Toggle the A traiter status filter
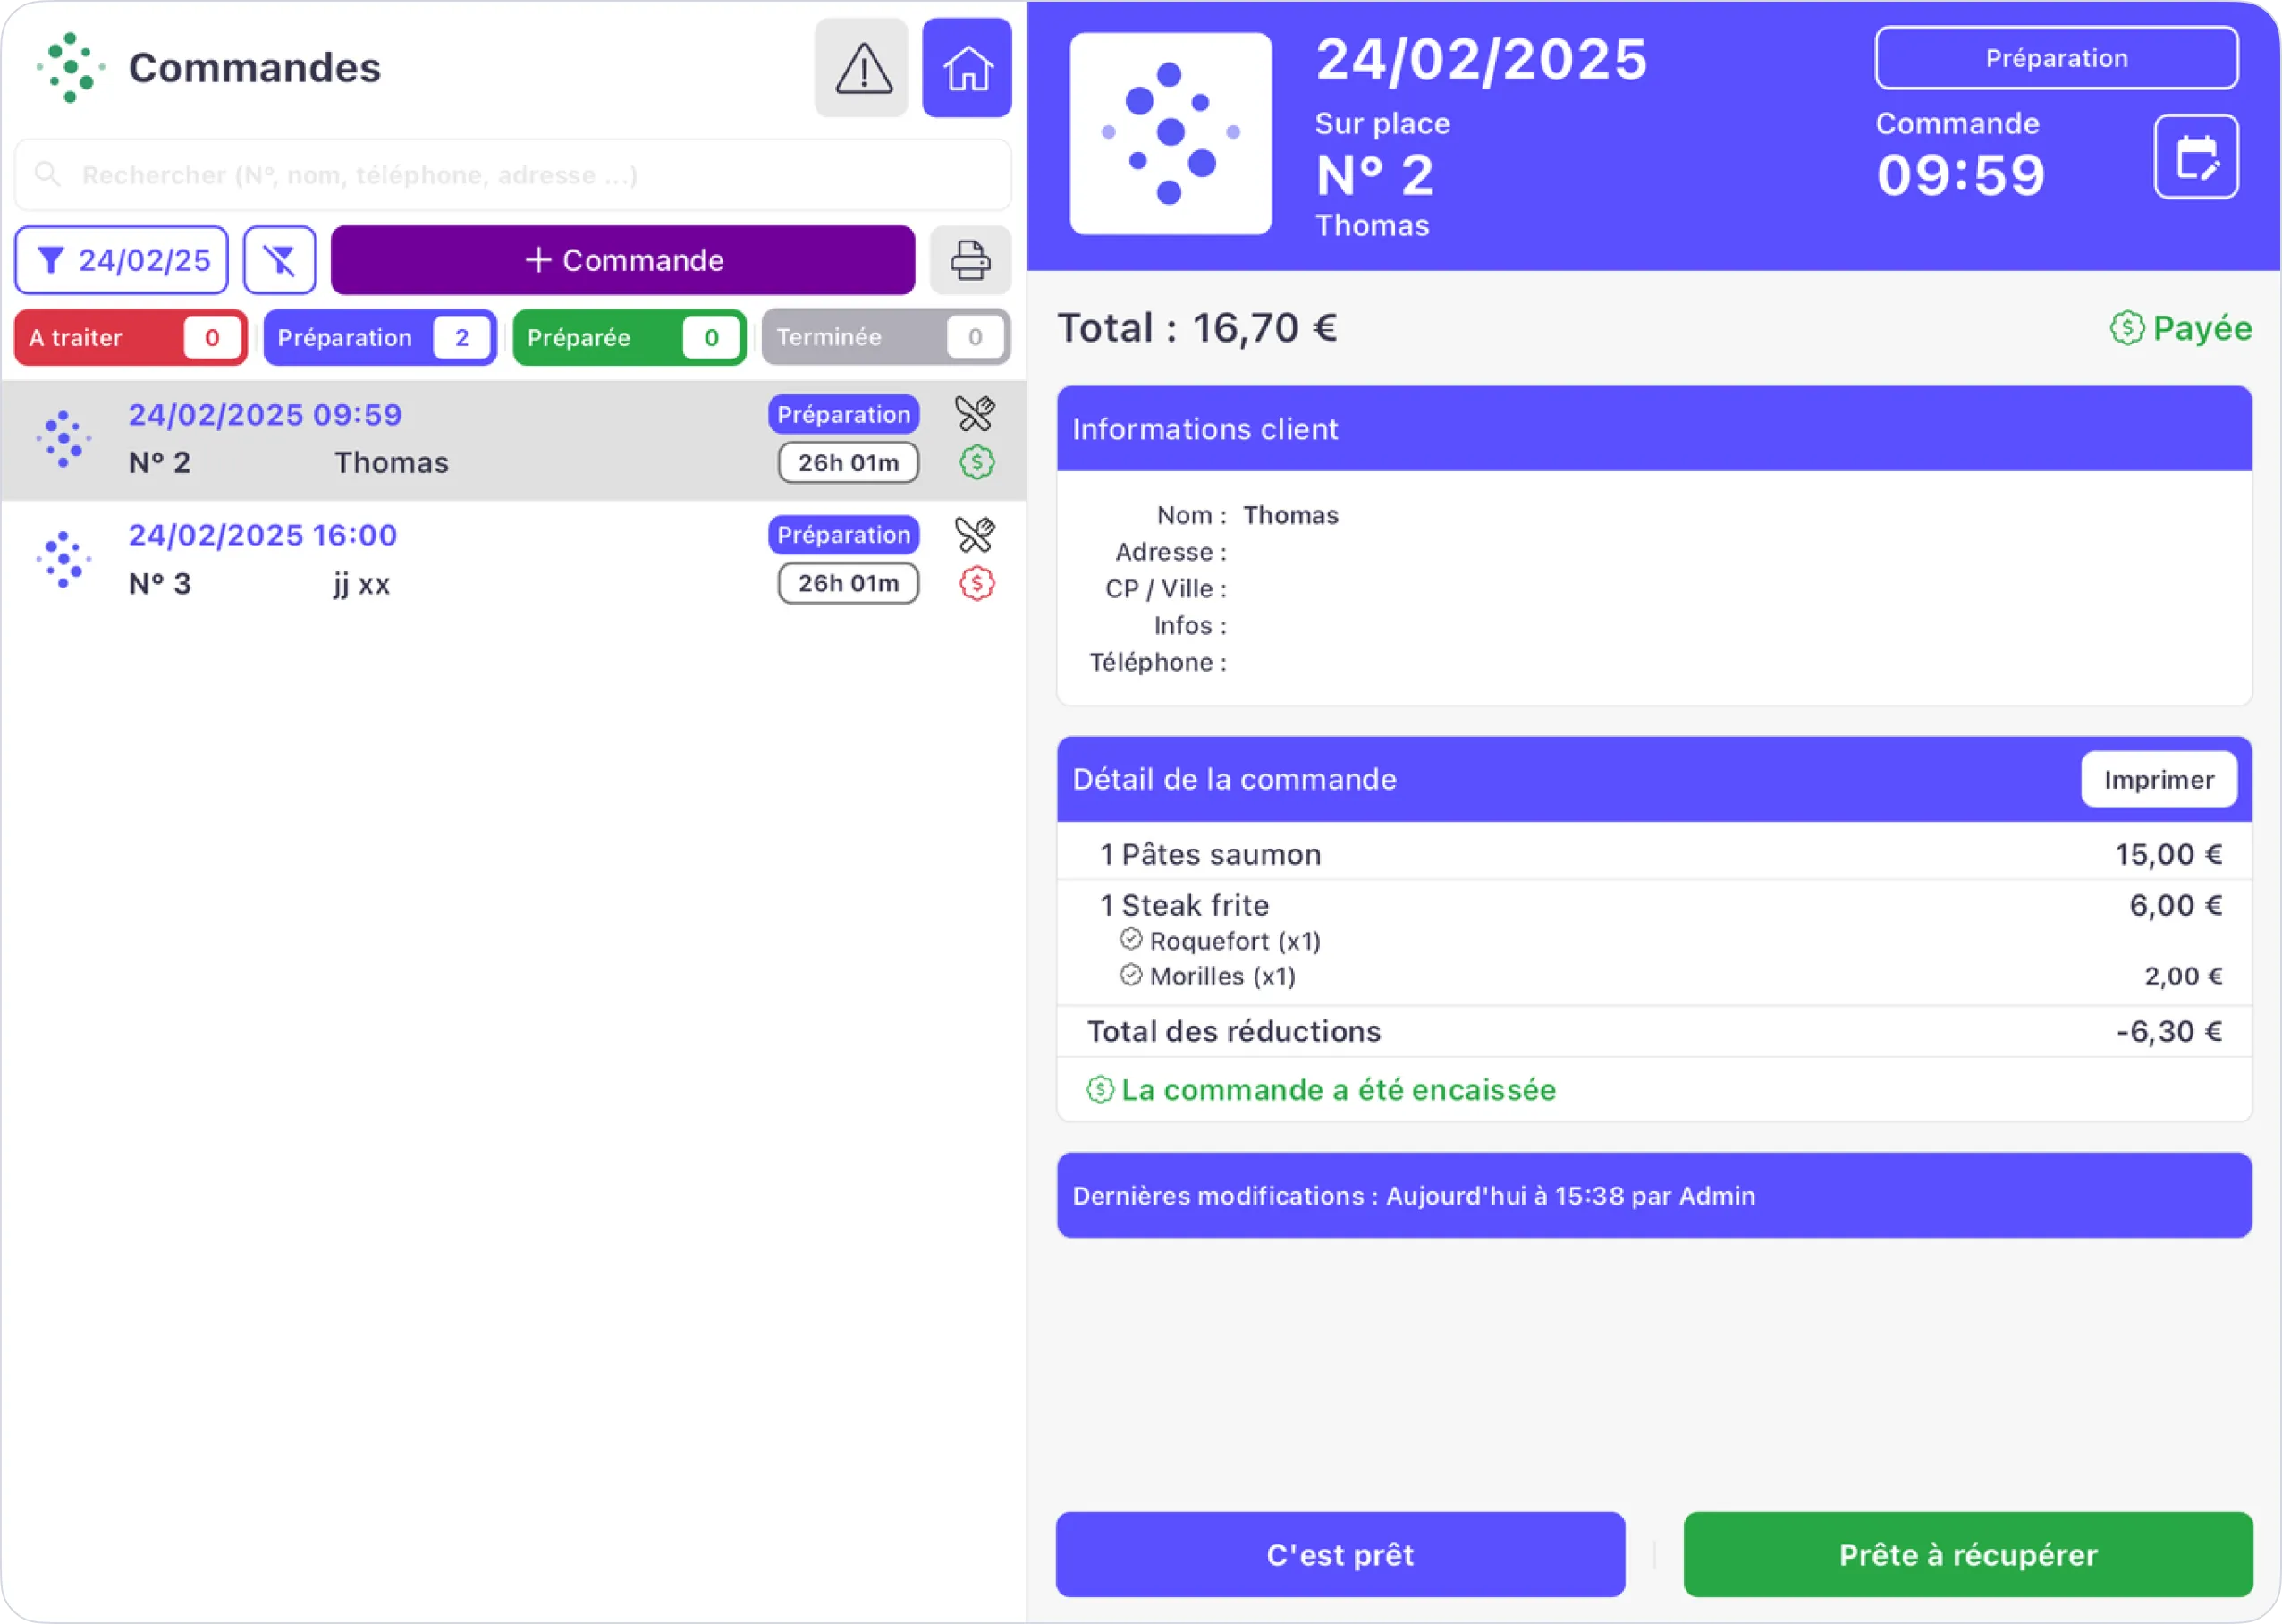The image size is (2282, 1624). point(130,337)
